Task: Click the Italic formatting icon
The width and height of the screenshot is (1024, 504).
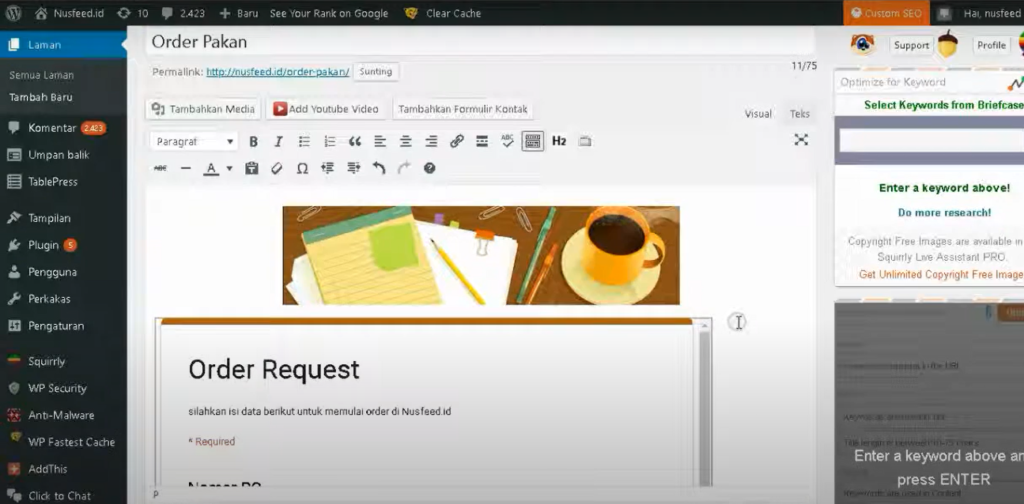Action: pos(278,142)
